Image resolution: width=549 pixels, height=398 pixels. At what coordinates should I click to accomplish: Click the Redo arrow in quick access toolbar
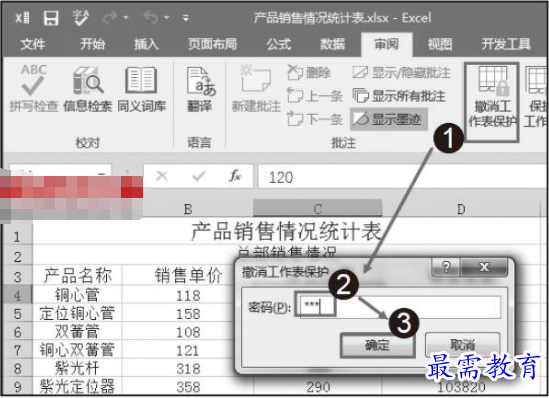click(110, 18)
